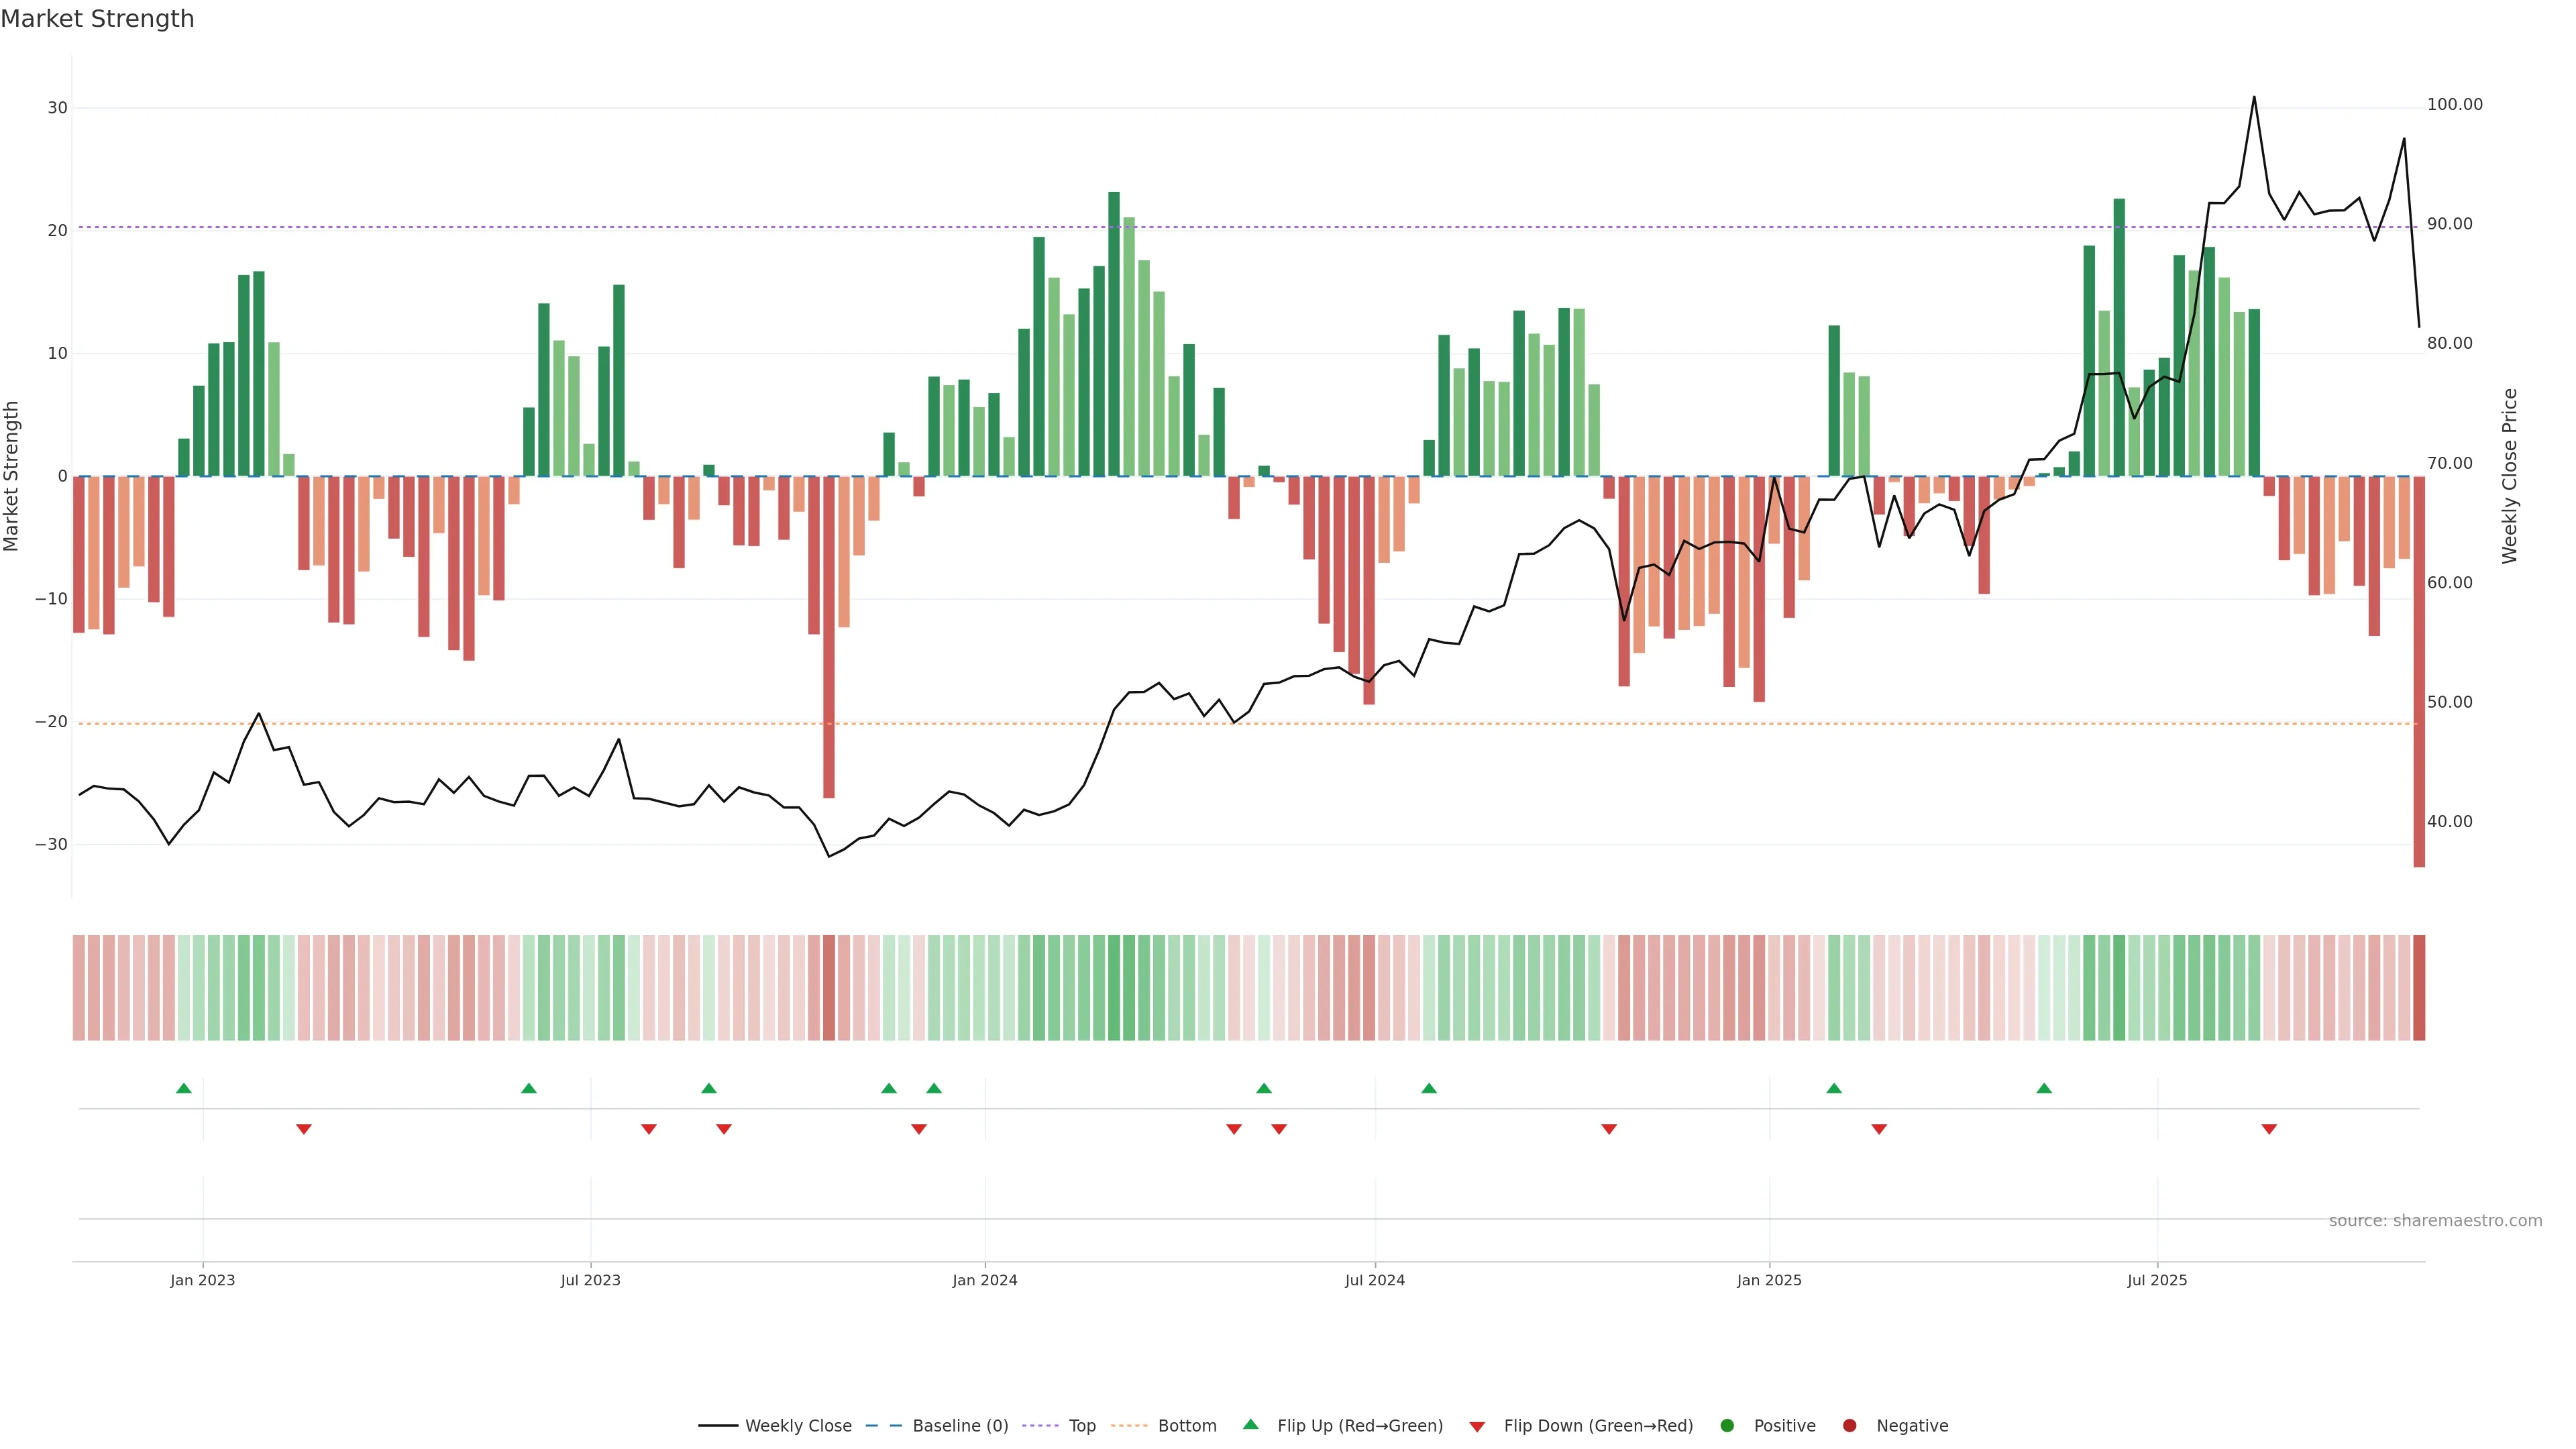This screenshot has width=2576, height=1449.
Task: Click the Market Strength chart title
Action: (97, 19)
